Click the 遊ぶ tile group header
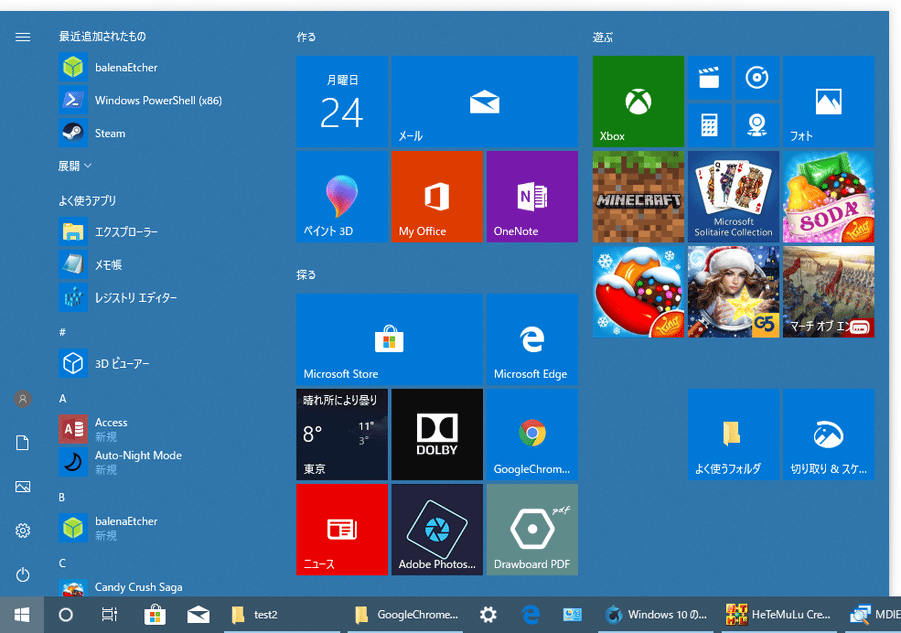The image size is (901, 633). 603,37
